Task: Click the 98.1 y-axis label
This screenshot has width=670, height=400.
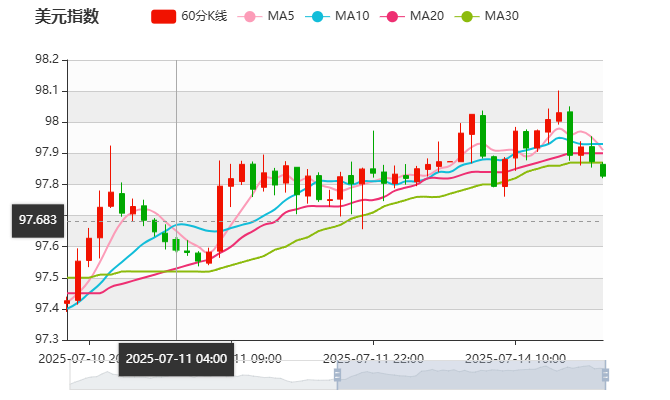Action: click(x=47, y=90)
